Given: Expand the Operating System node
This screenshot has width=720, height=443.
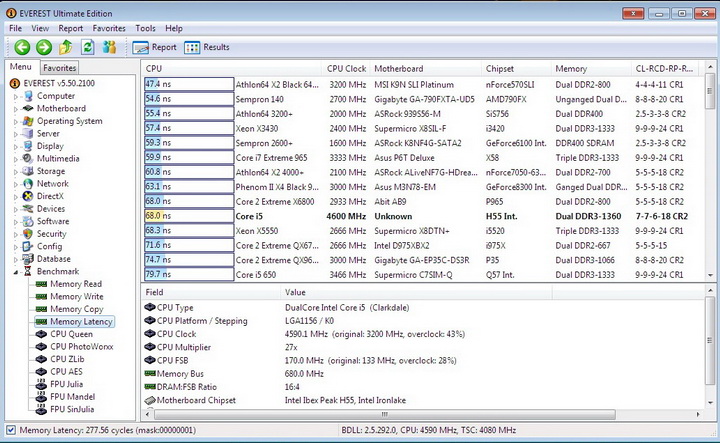Looking at the screenshot, I should (16, 122).
